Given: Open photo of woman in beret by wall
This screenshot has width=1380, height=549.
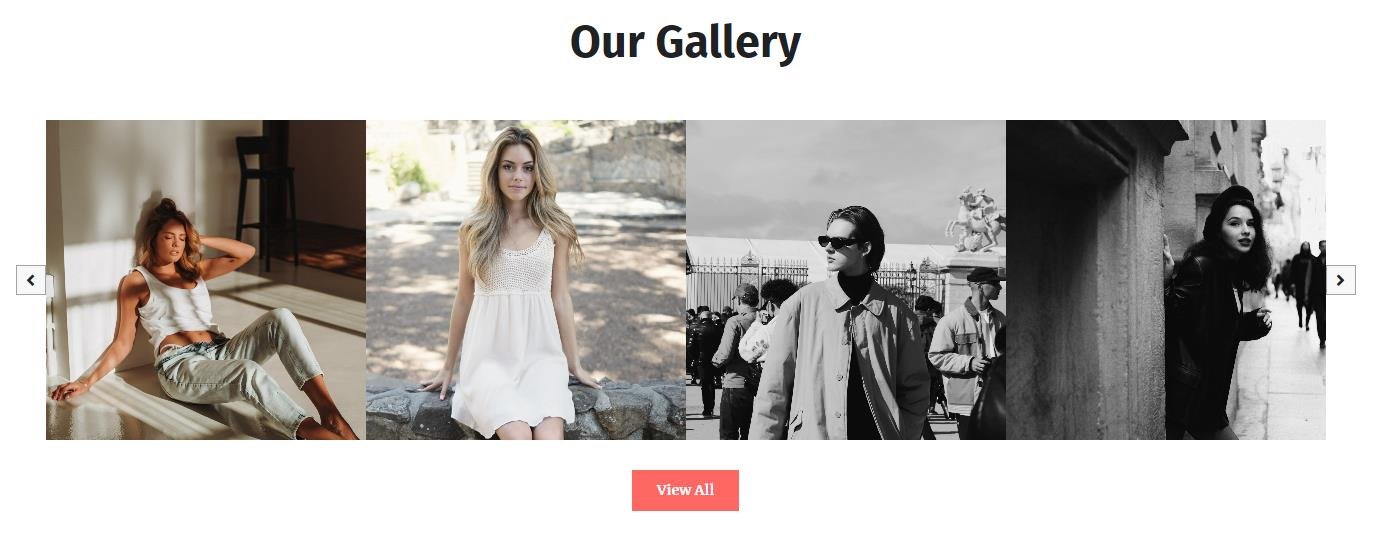Looking at the screenshot, I should (x=1166, y=280).
